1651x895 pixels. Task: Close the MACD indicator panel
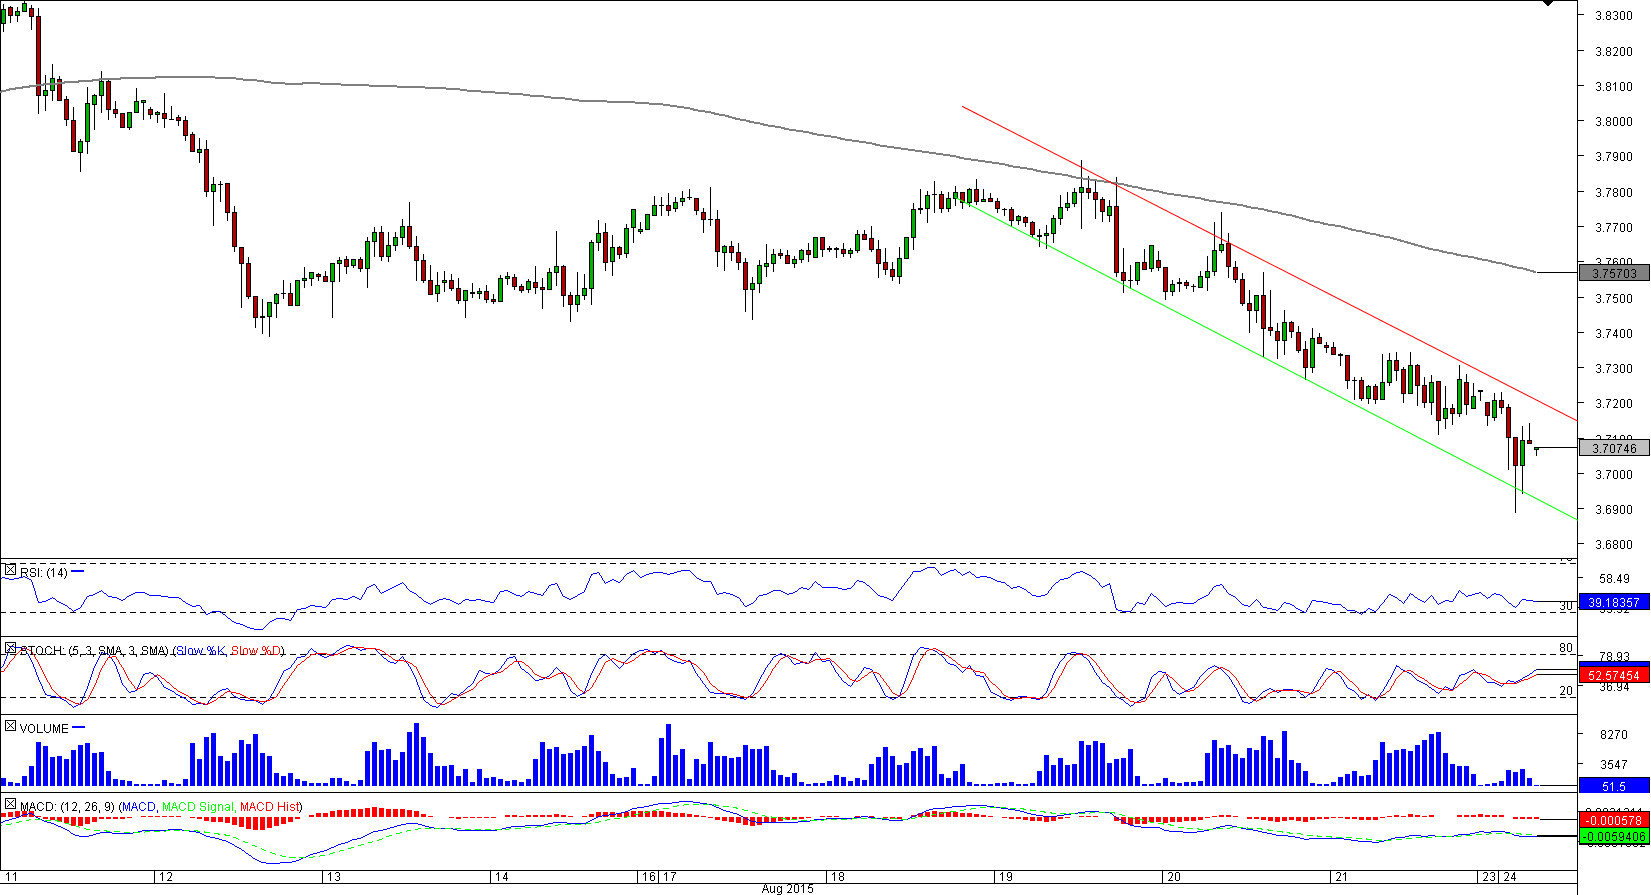(x=10, y=805)
